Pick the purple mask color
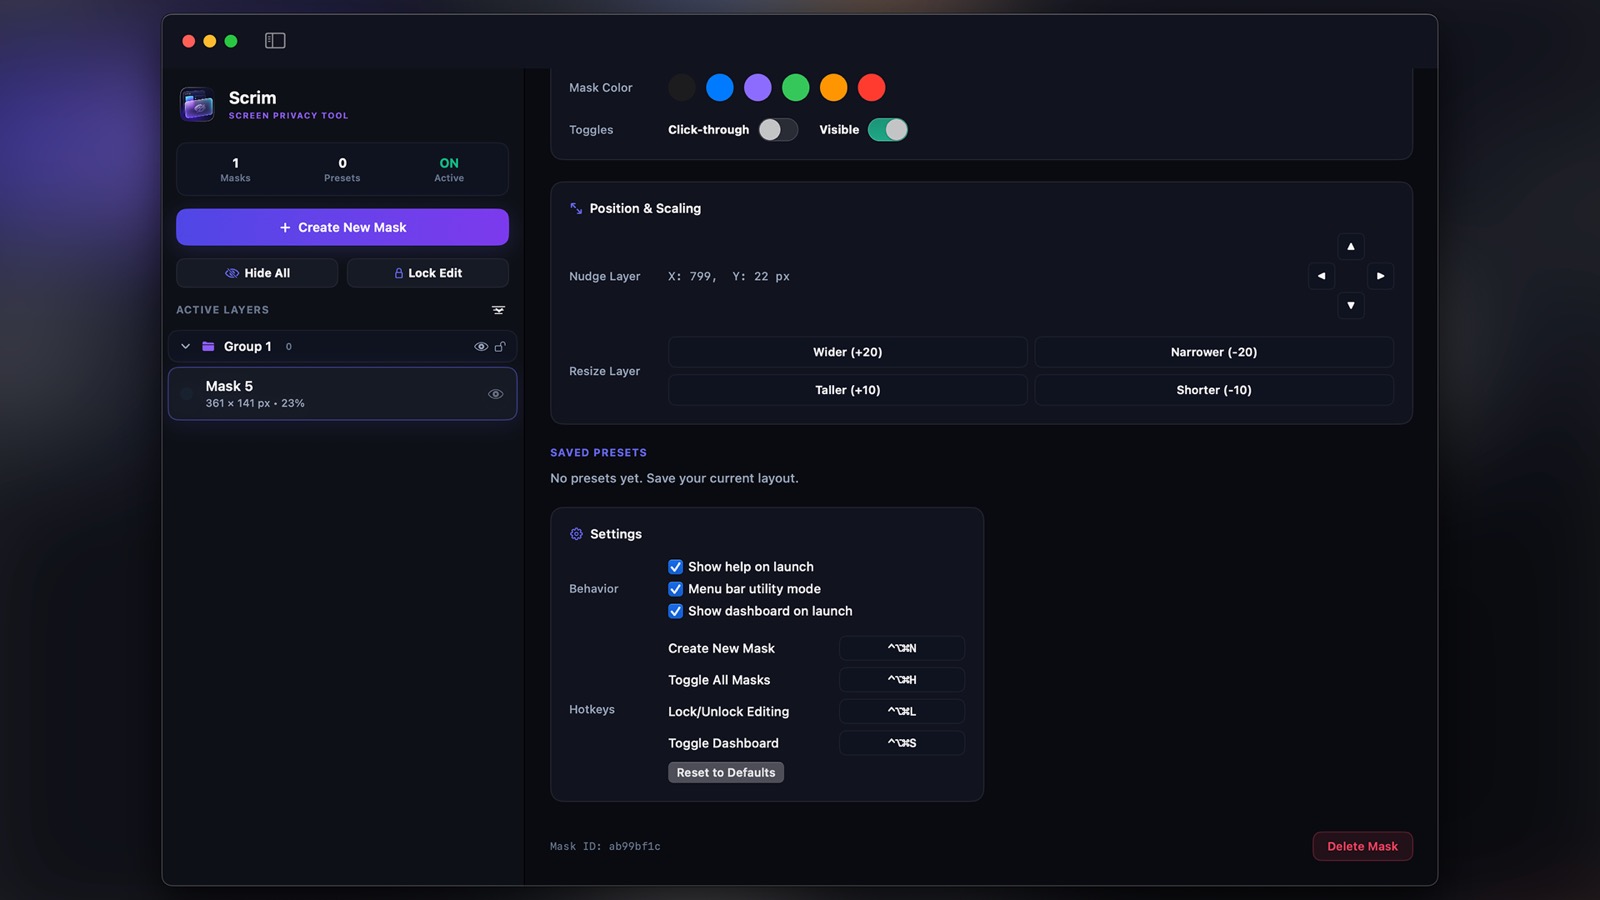1600x900 pixels. pyautogui.click(x=758, y=88)
